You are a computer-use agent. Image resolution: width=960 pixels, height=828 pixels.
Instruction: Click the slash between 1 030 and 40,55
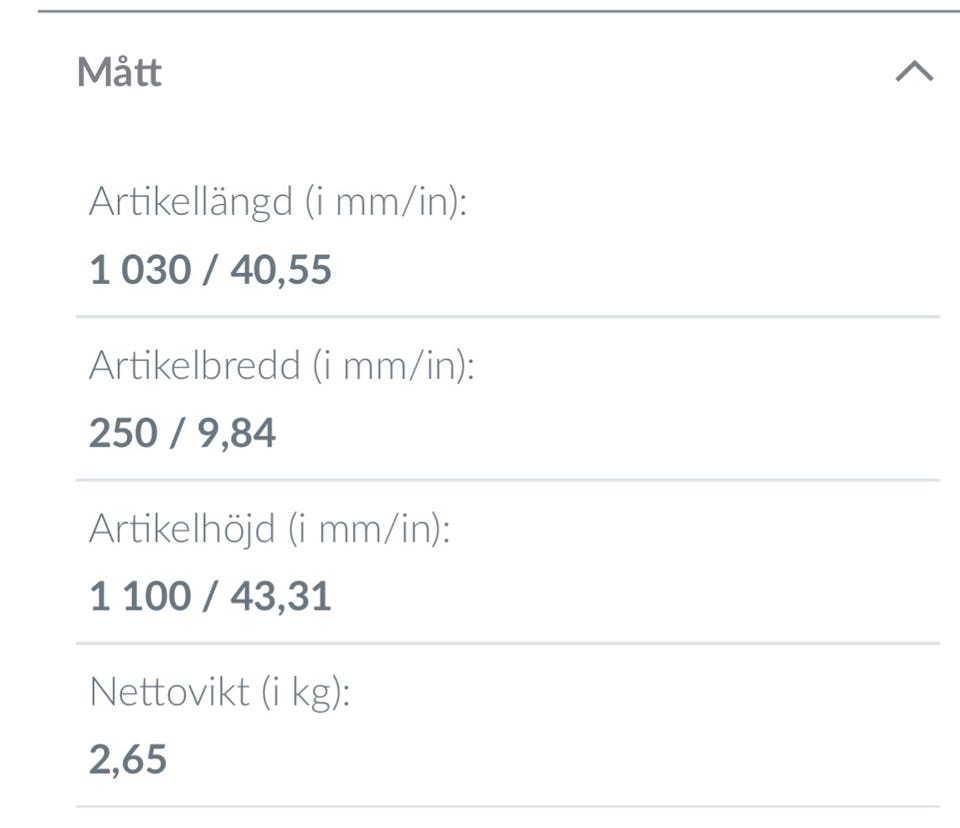209,270
